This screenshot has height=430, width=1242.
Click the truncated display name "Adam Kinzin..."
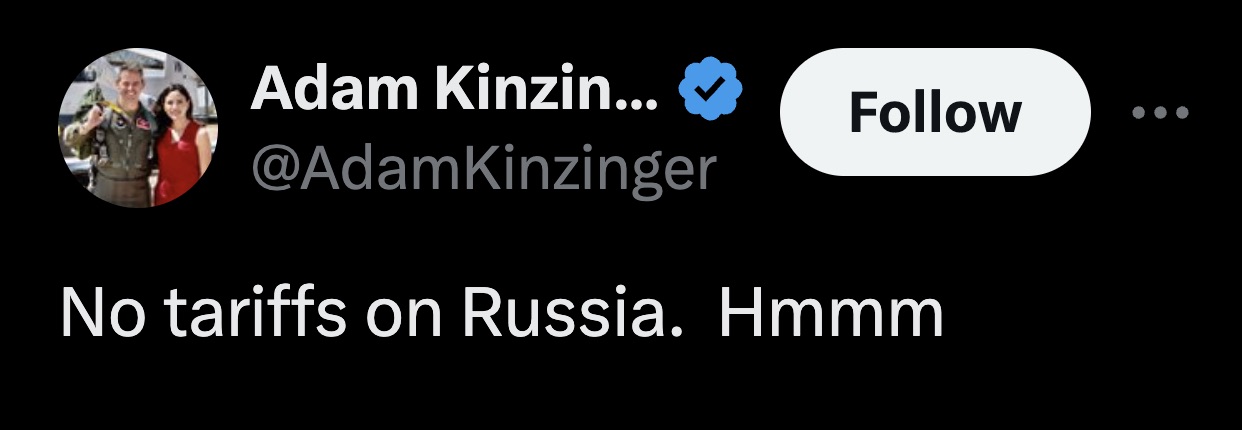[454, 92]
